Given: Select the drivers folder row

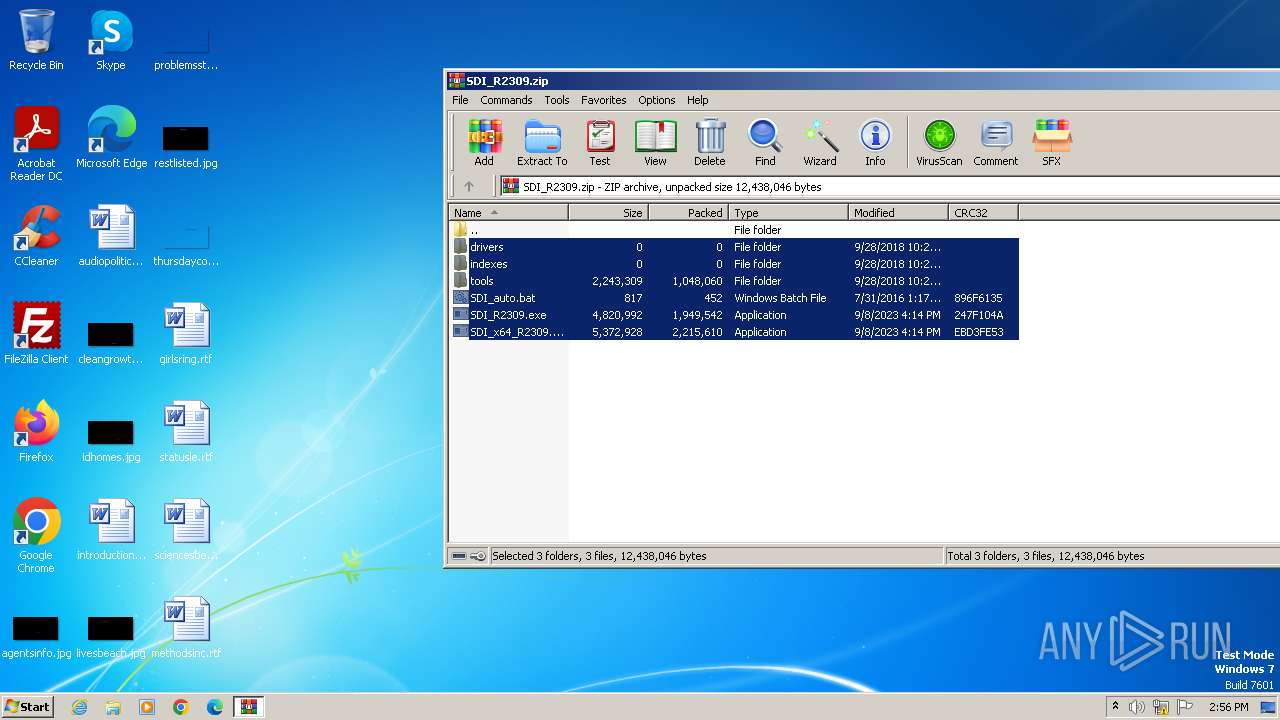Looking at the screenshot, I should click(734, 247).
